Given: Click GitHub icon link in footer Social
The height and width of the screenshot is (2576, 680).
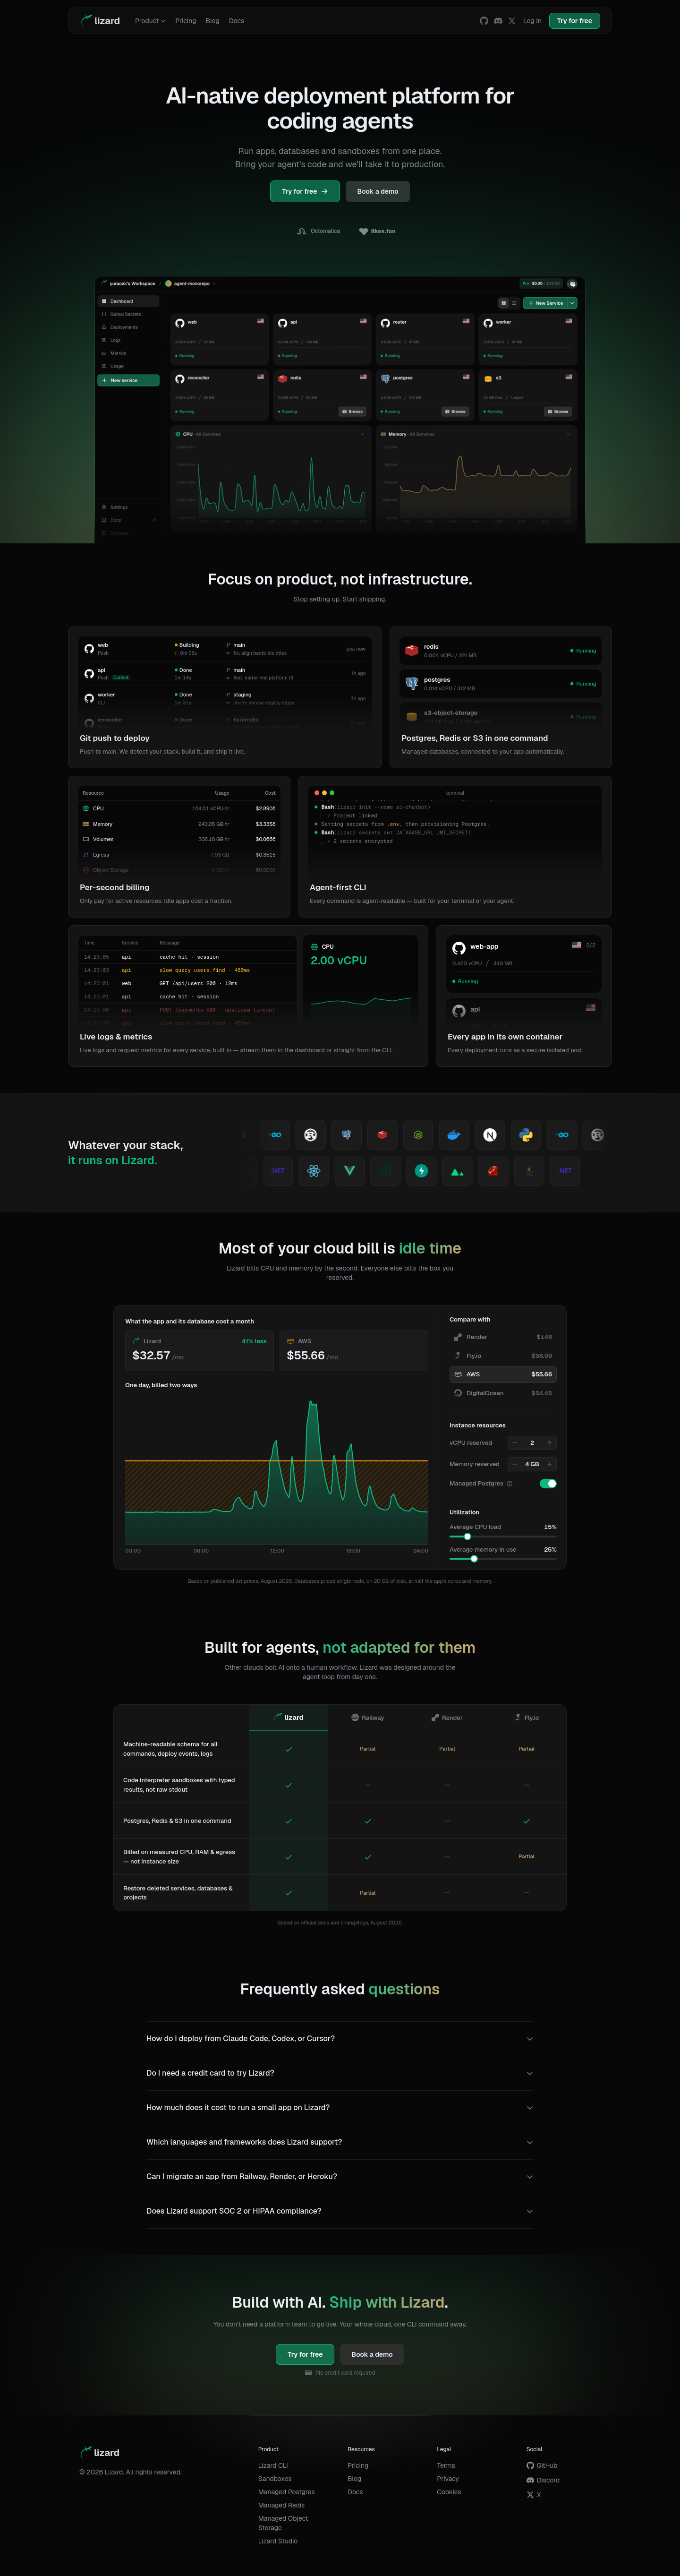Looking at the screenshot, I should 531,2466.
